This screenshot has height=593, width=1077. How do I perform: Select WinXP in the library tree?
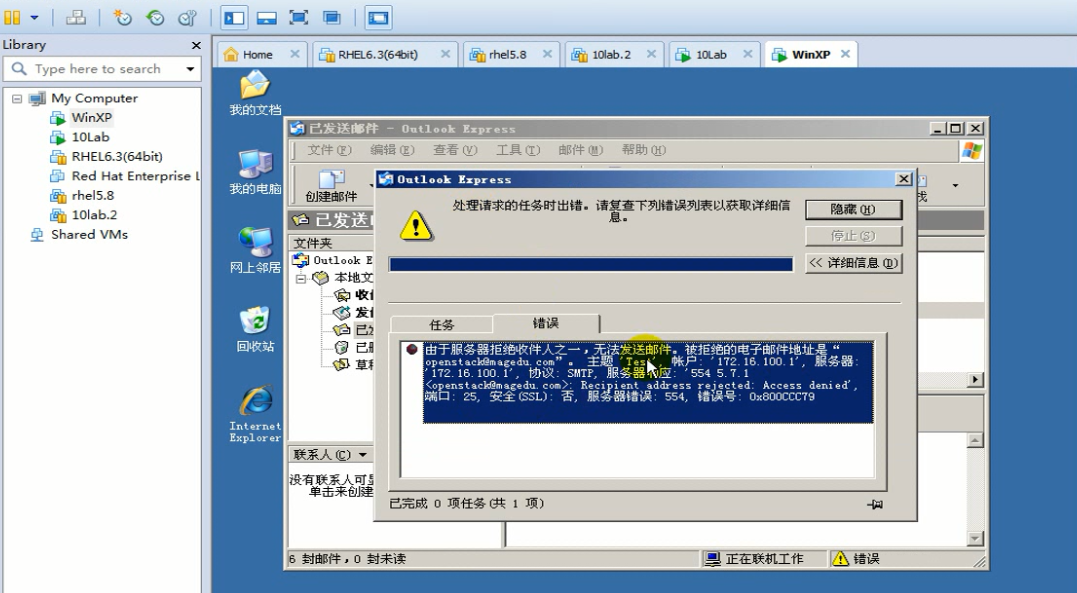point(91,118)
